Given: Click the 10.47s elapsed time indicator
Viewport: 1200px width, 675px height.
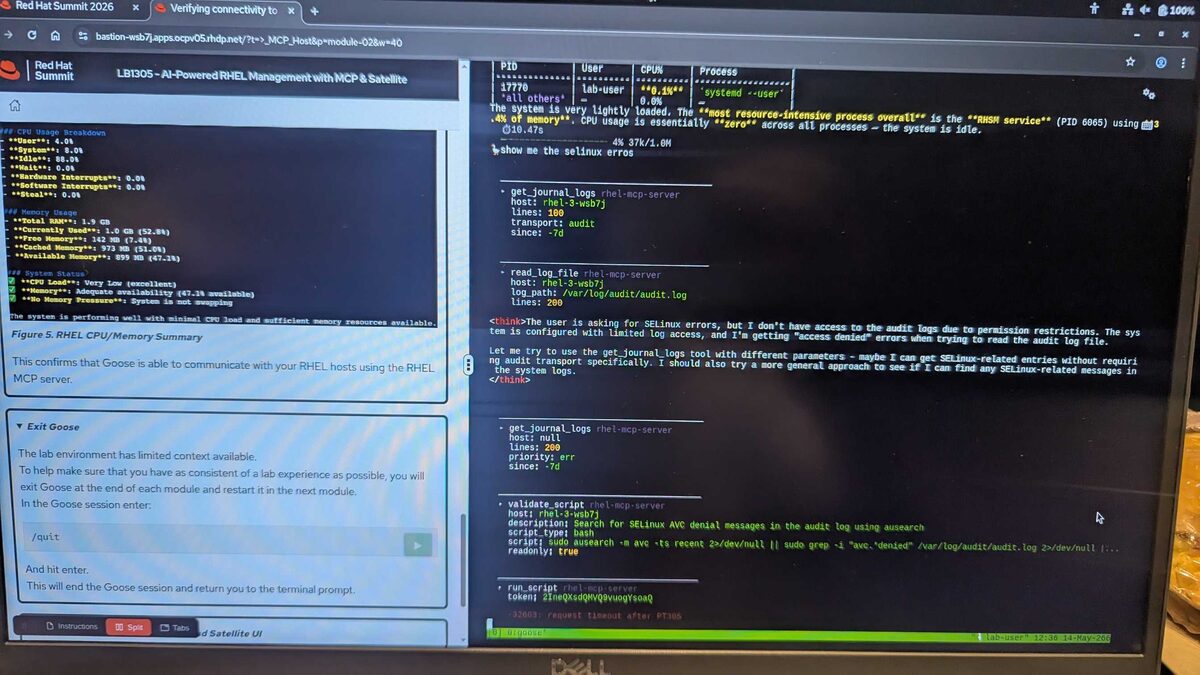Looking at the screenshot, I should (x=525, y=130).
